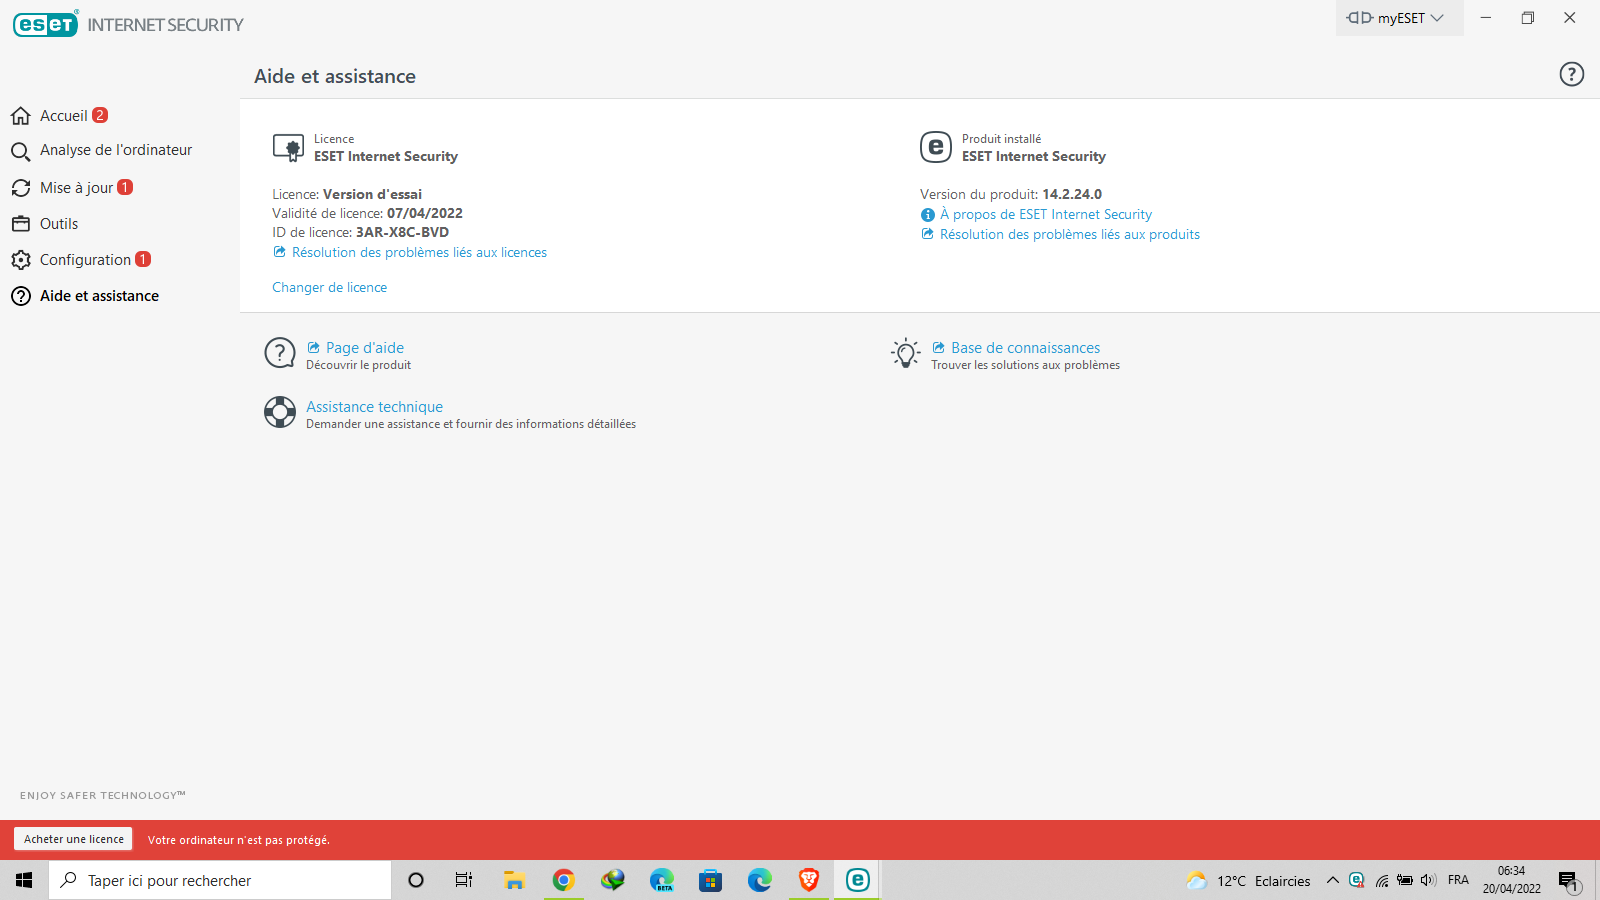Open Windows Start menu
Screen dimensions: 1600x900
[x=24, y=880]
